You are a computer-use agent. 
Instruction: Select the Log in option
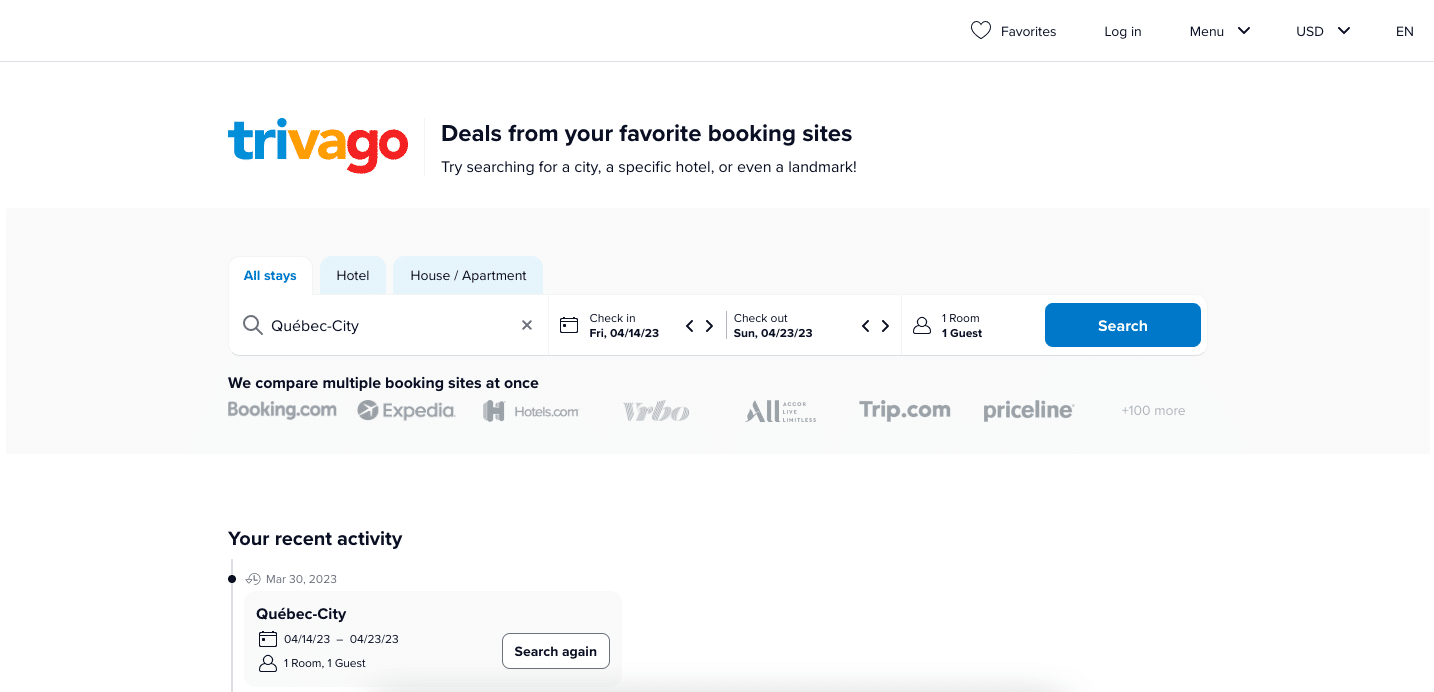[1122, 31]
